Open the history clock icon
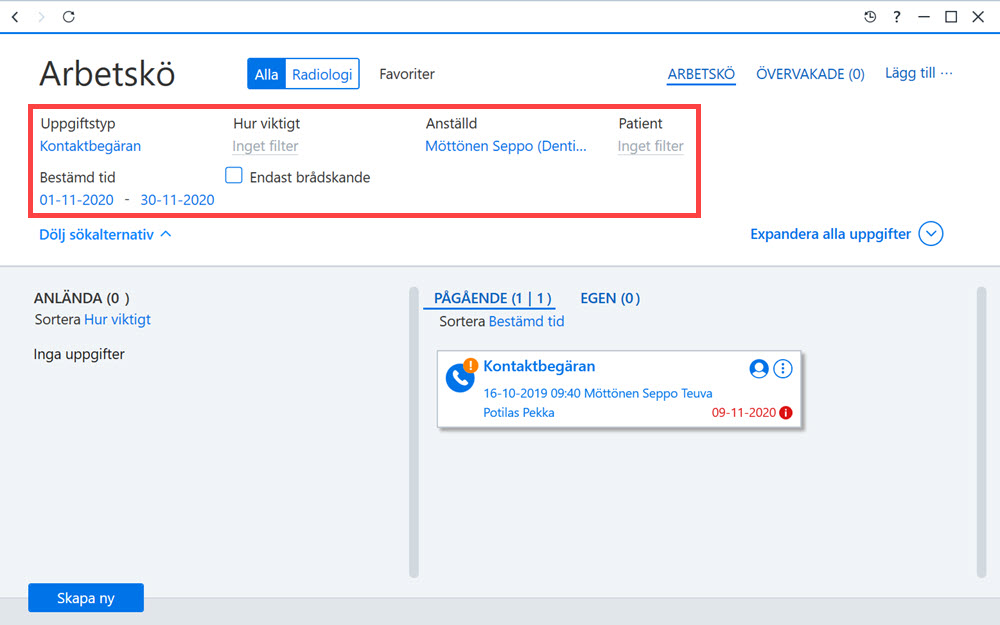 [870, 17]
